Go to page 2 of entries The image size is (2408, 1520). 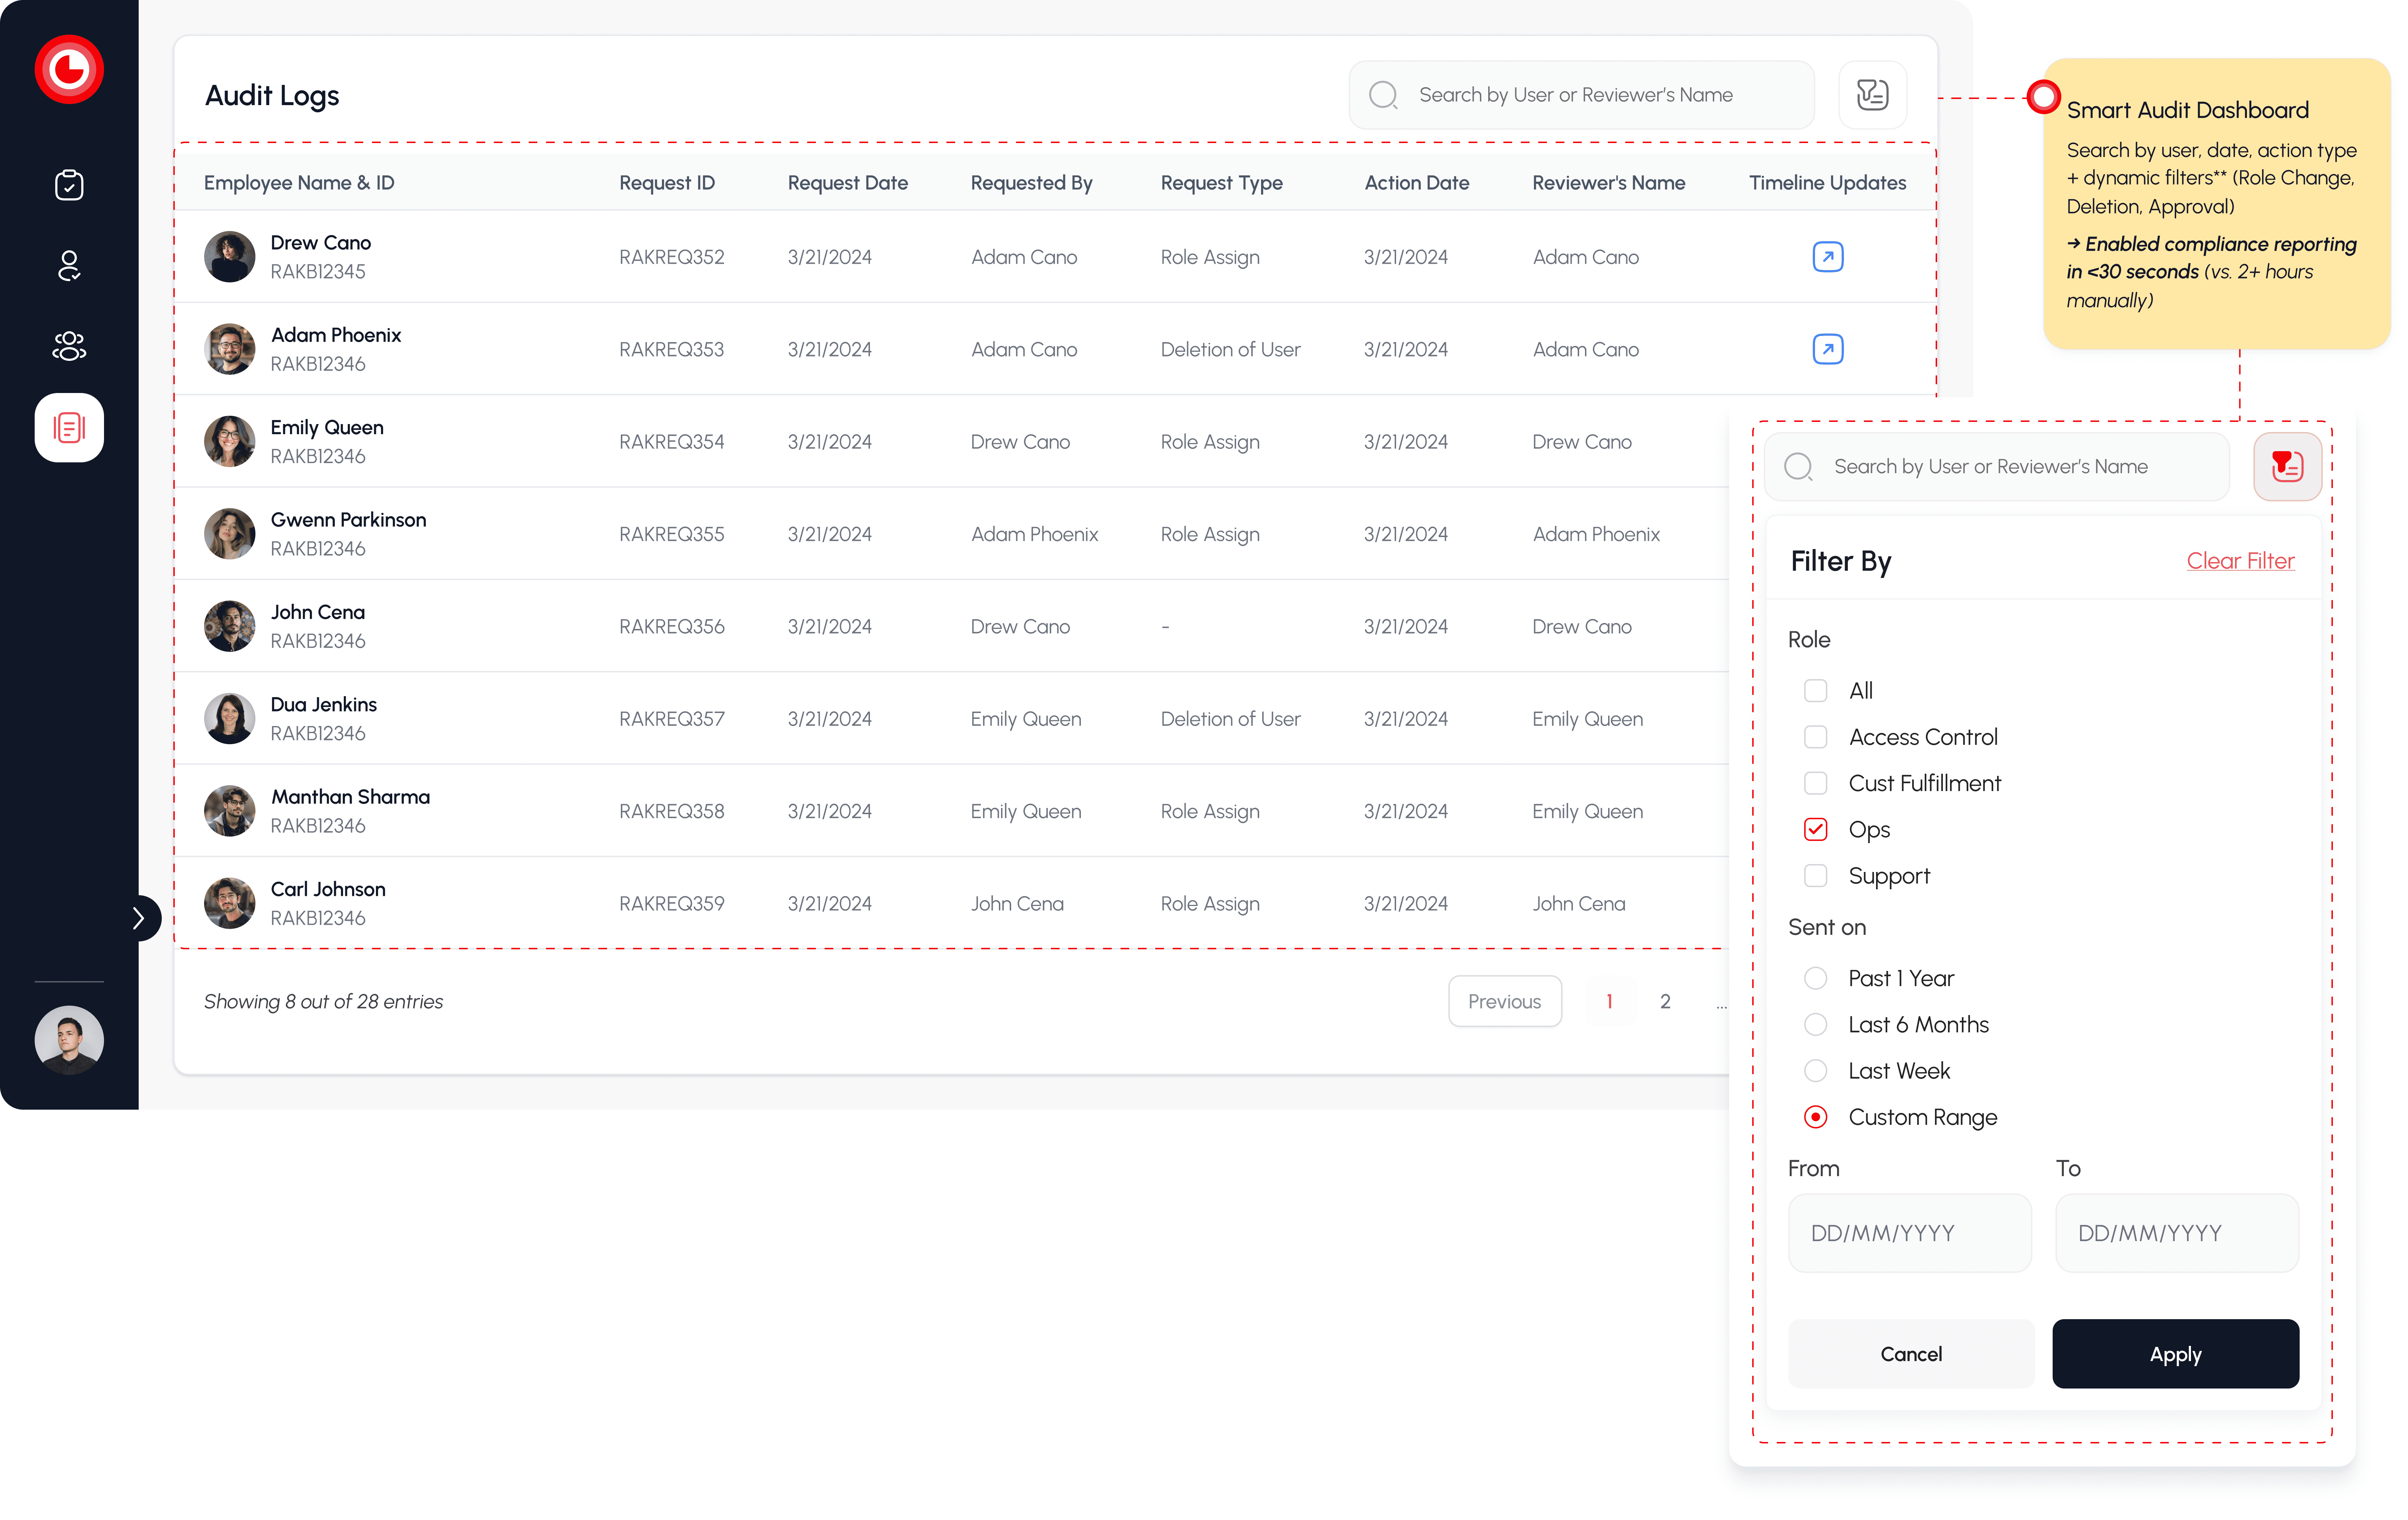coord(1665,1001)
